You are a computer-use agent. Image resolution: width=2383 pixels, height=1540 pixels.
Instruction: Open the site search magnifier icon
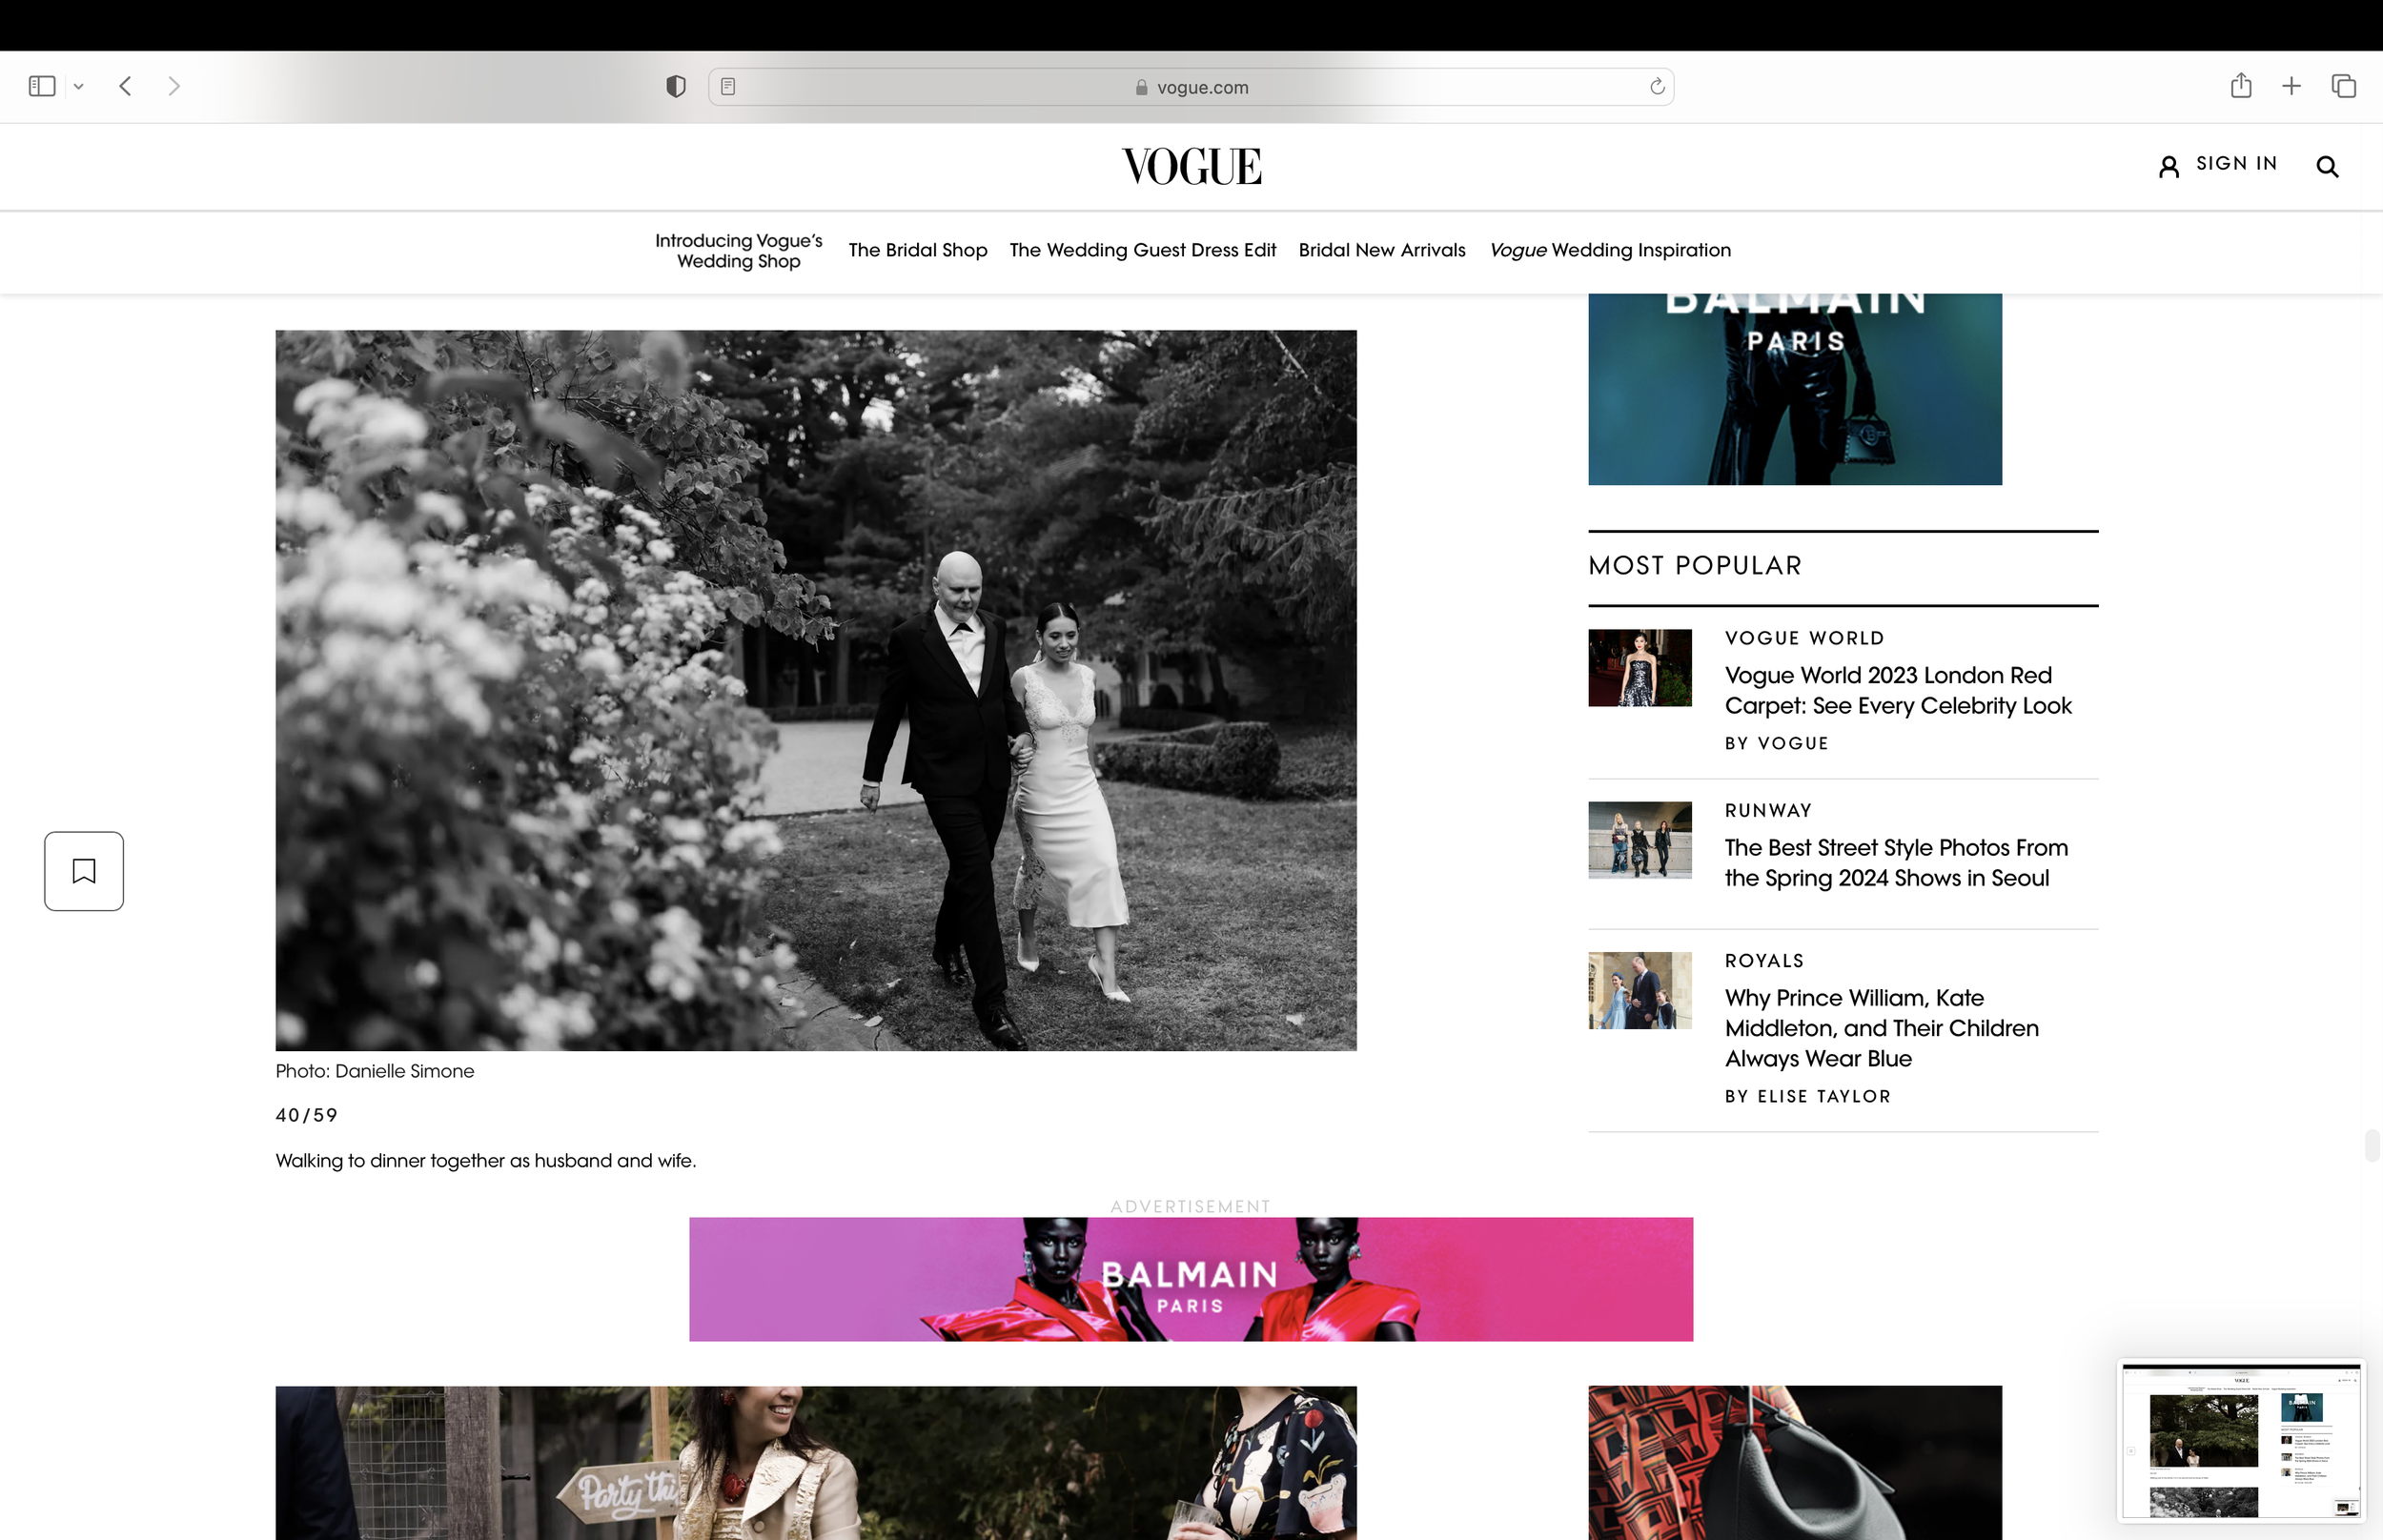[2327, 167]
